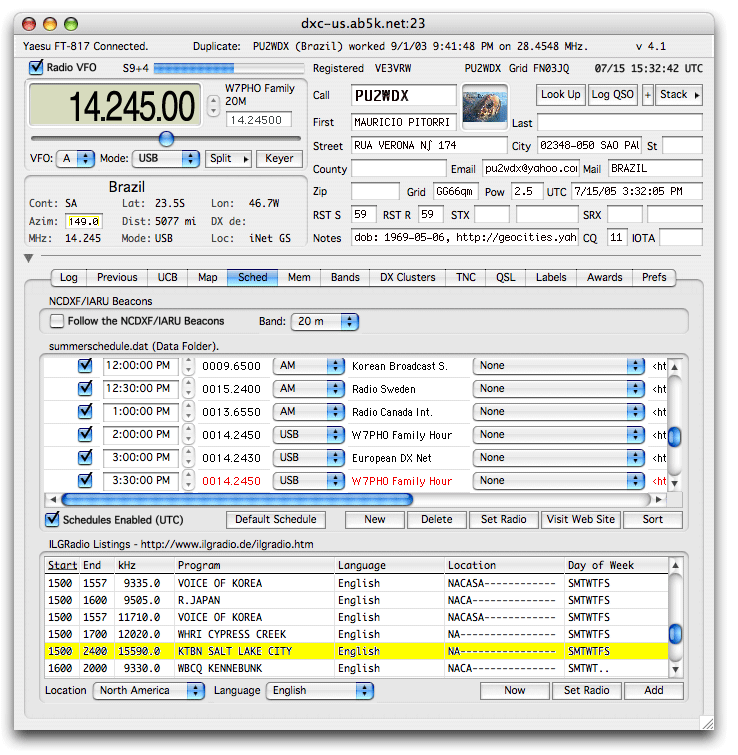Toggle the Radio VFO checkbox

click(x=37, y=68)
